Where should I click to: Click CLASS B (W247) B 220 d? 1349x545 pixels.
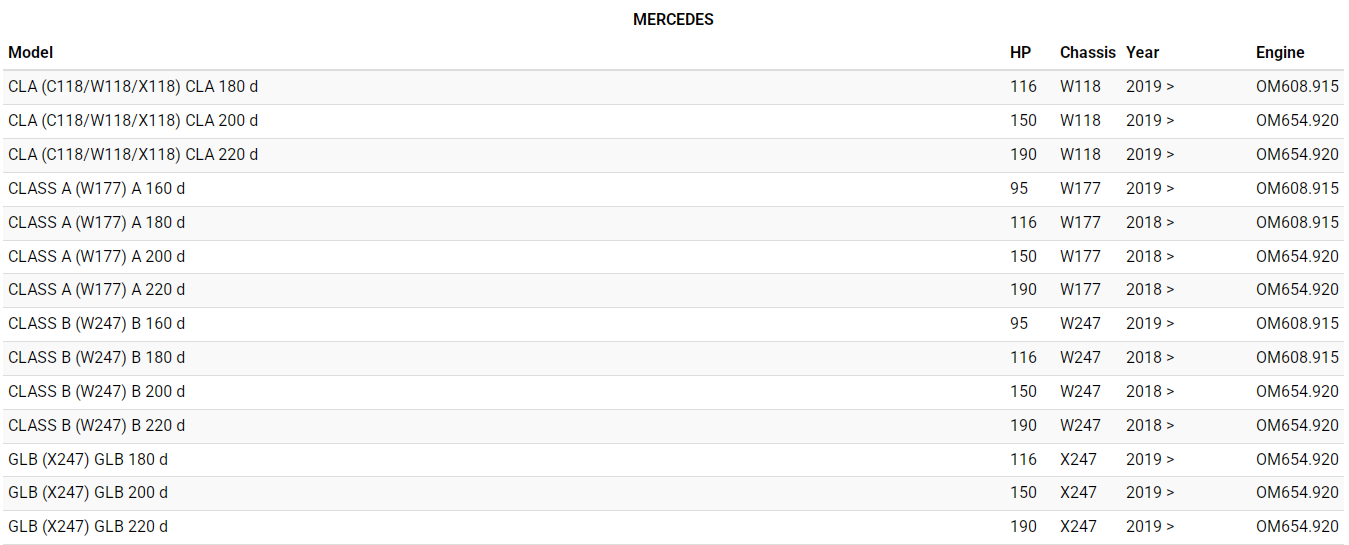(97, 426)
